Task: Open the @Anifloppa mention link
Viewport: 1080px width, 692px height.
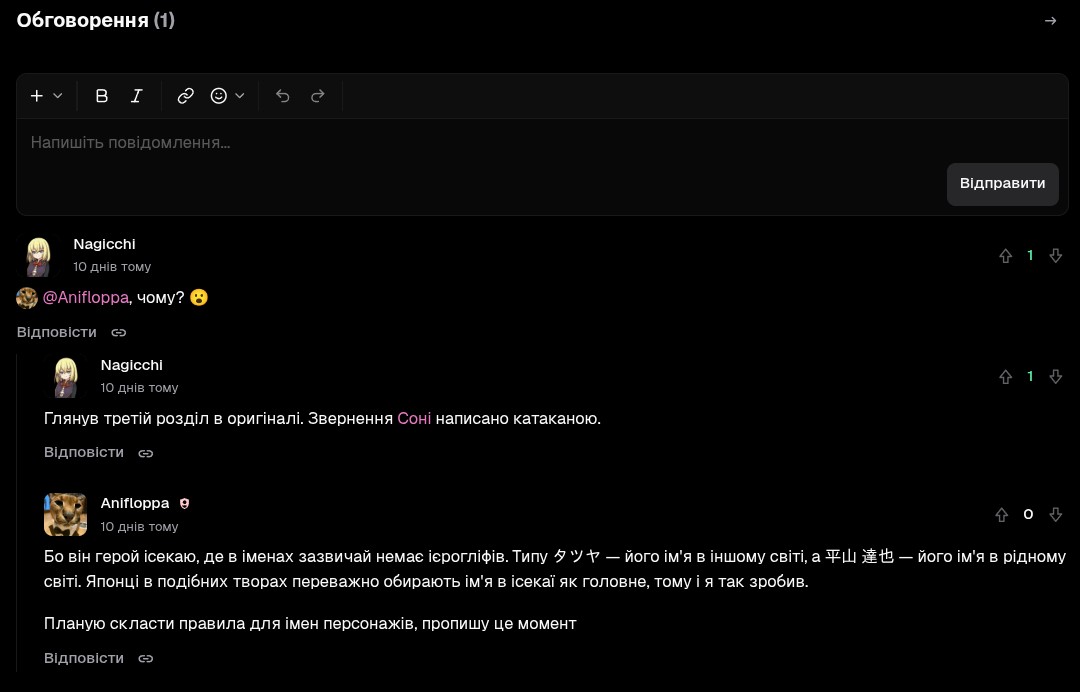Action: pyautogui.click(x=85, y=297)
